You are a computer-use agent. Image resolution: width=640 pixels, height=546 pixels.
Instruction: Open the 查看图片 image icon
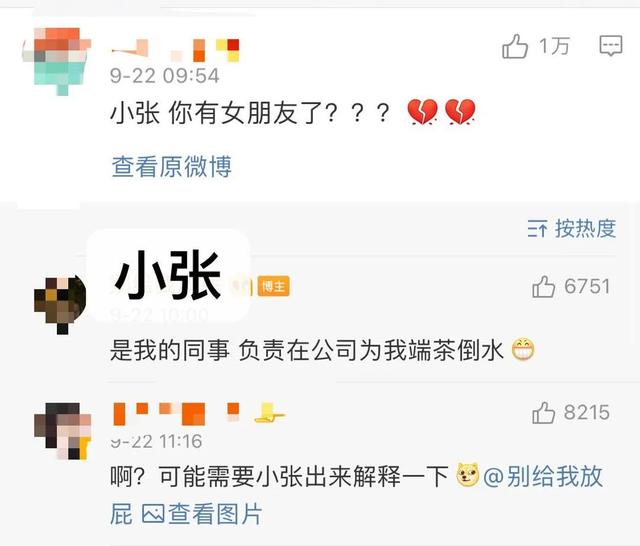(x=153, y=513)
